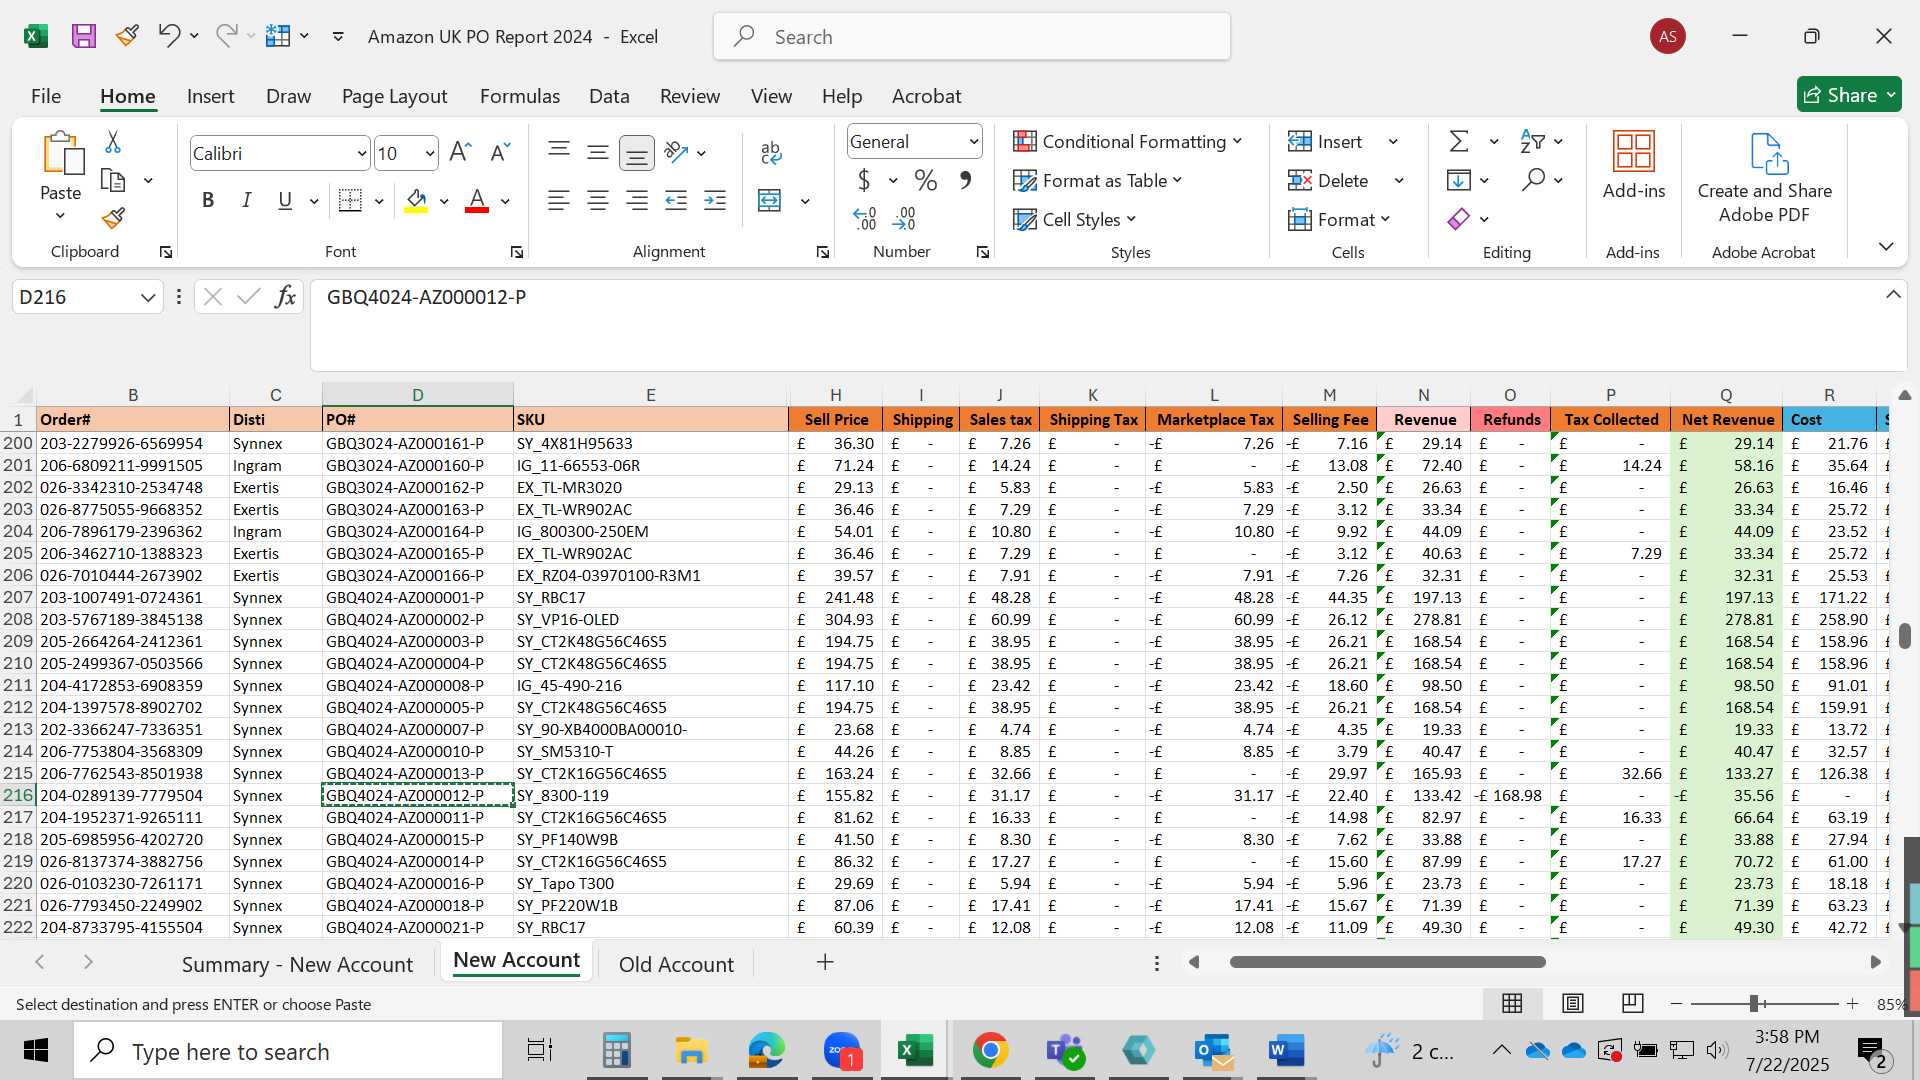Viewport: 1920px width, 1080px height.
Task: Open the Old Account sheet tab
Action: pyautogui.click(x=676, y=964)
